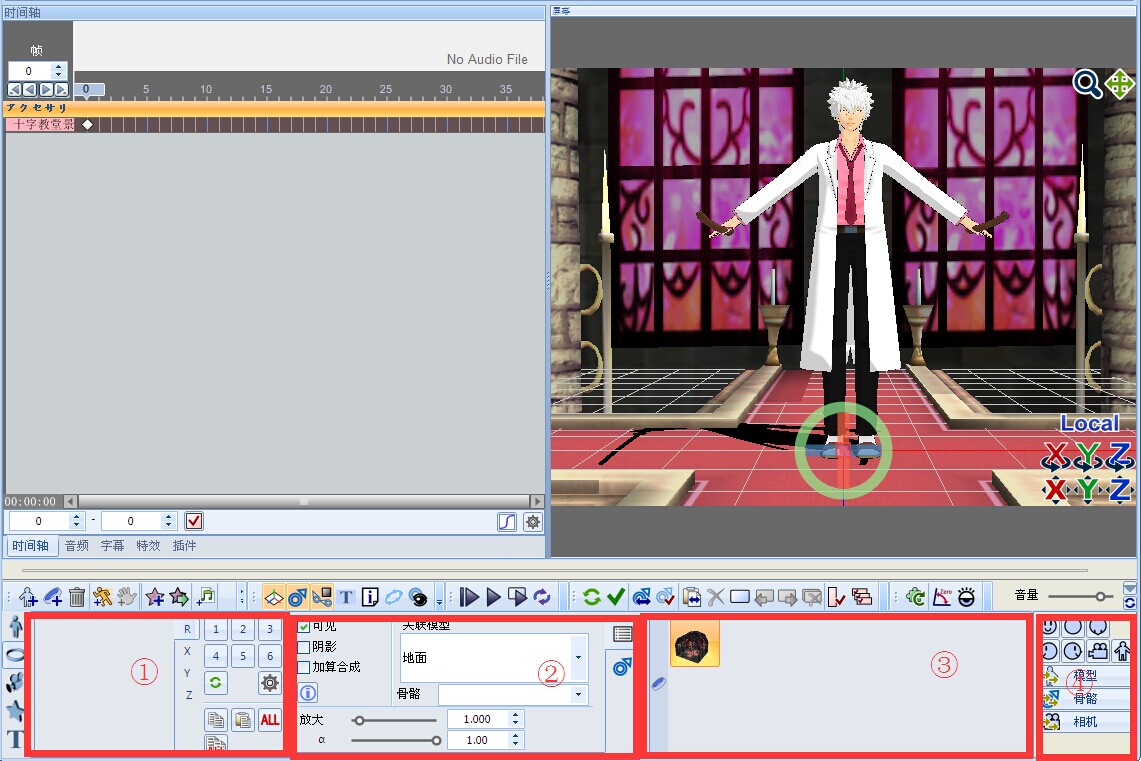Click the Local coordinate label
Viewport: 1141px width, 761px height.
[x=1089, y=423]
